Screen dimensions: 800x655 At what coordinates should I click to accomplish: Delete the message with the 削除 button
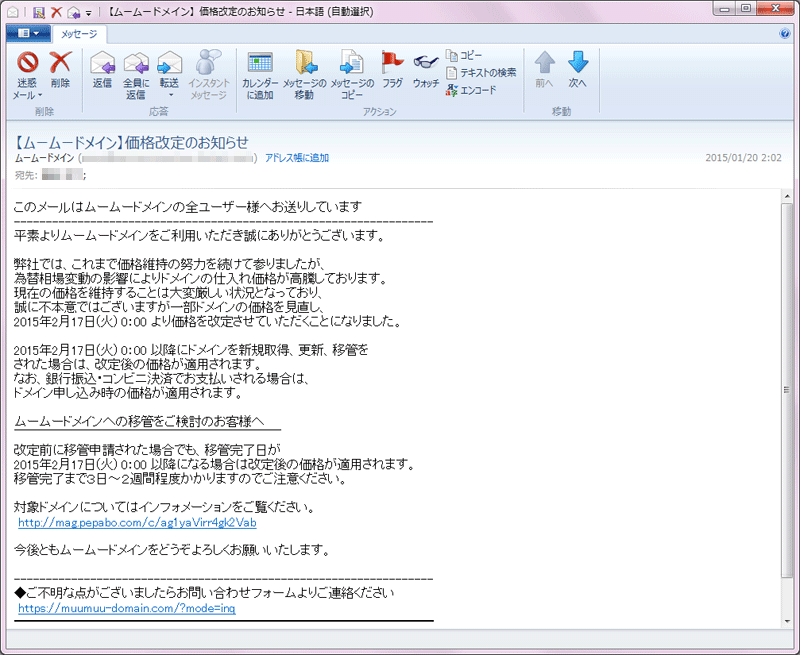click(x=60, y=69)
